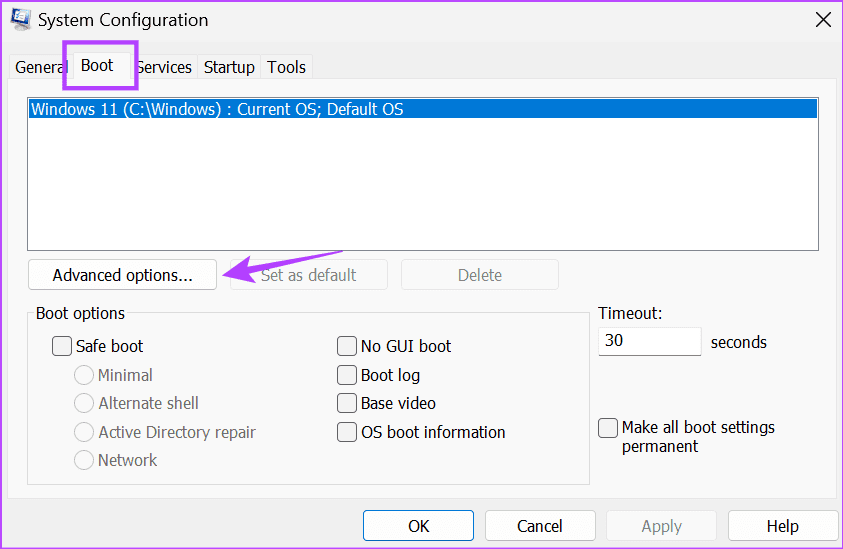Click the System Configuration title bar icon

click(x=20, y=19)
